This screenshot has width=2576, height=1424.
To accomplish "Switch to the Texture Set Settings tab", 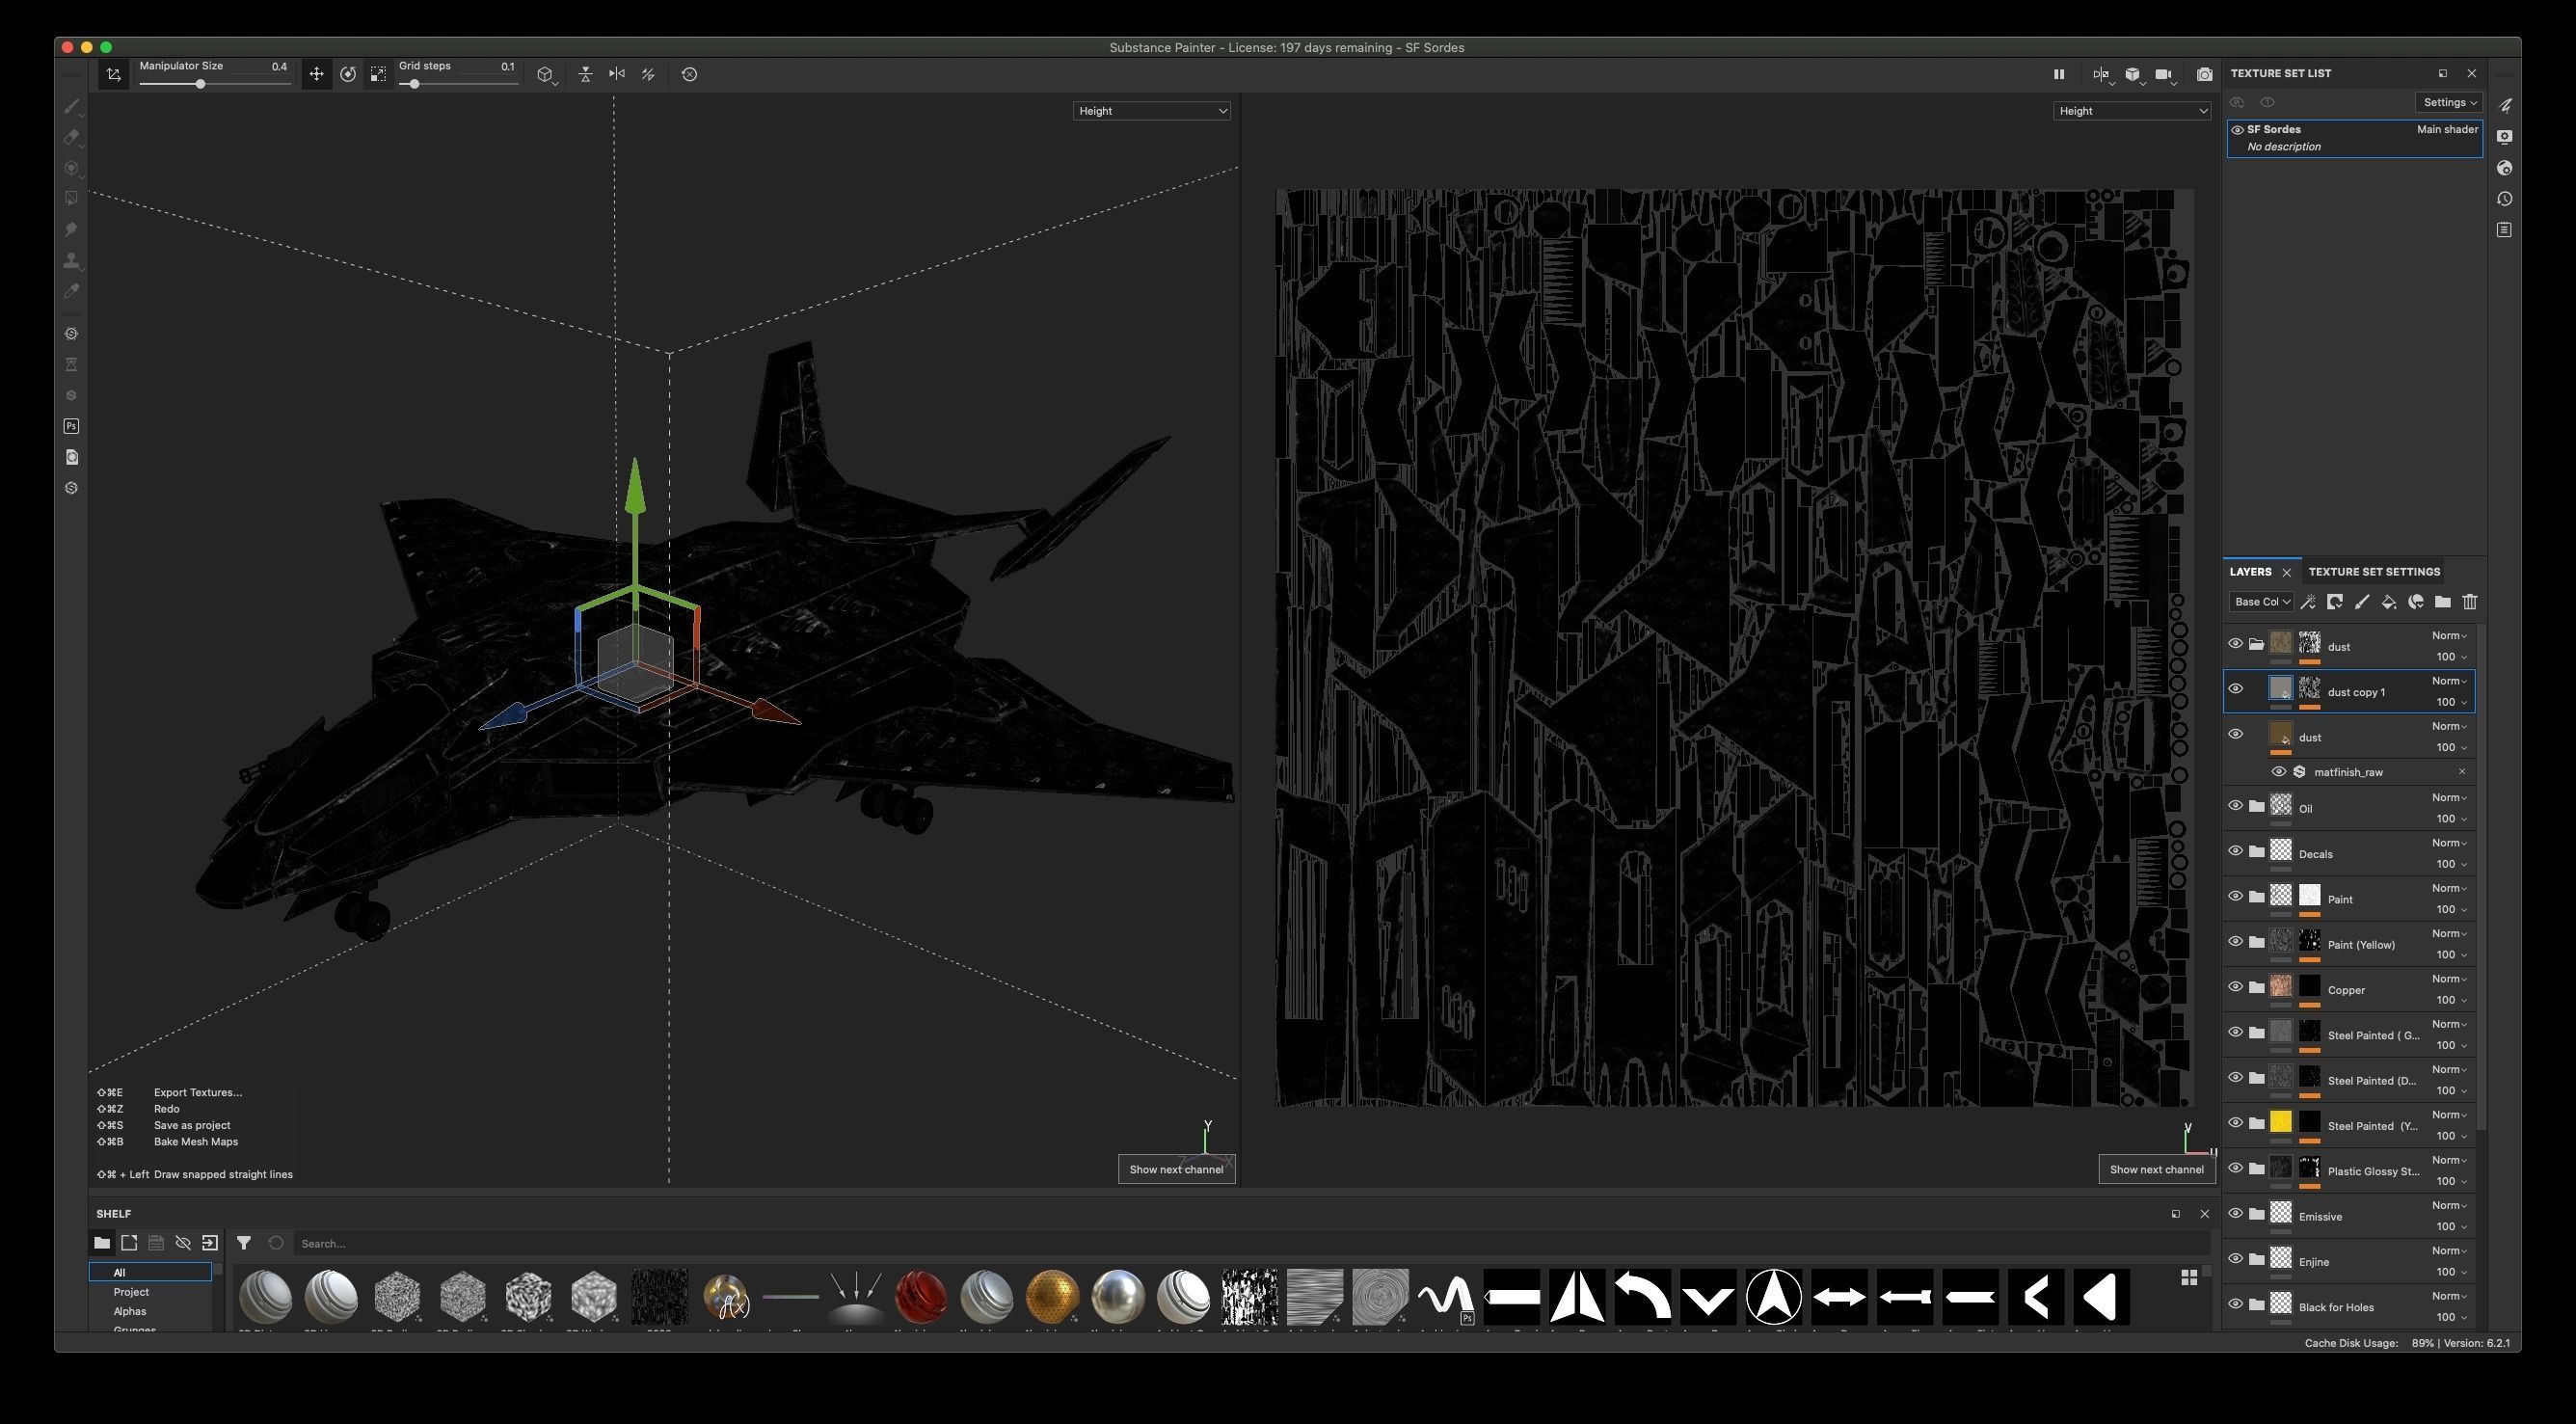I will (x=2374, y=572).
